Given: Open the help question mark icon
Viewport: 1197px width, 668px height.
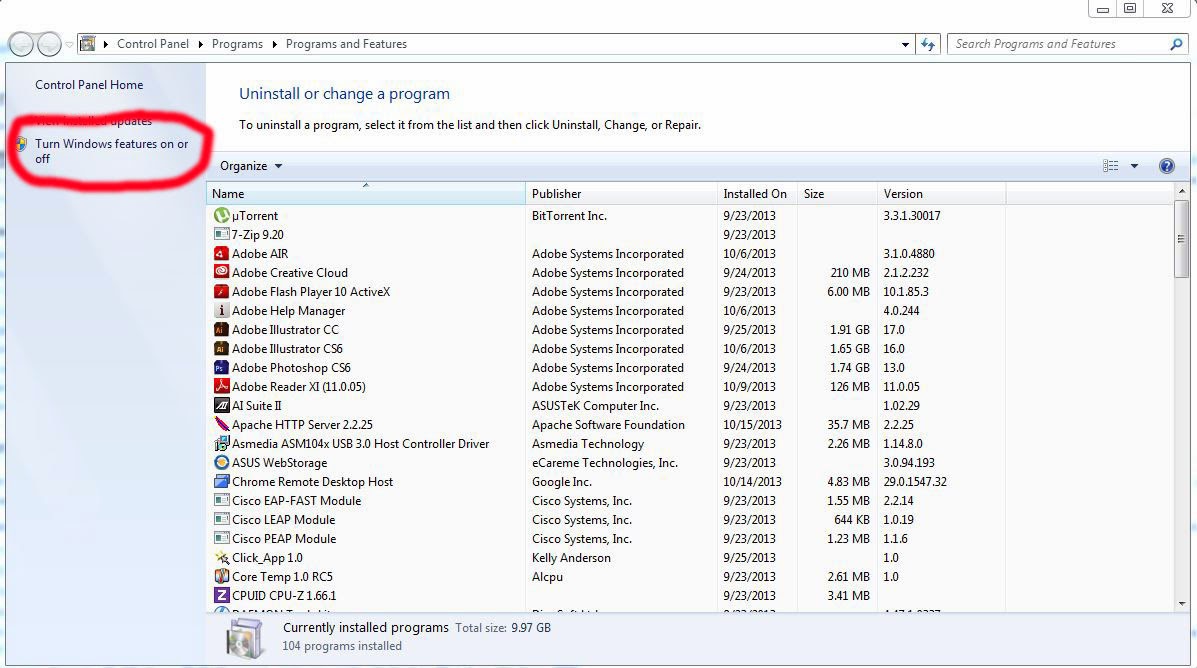Looking at the screenshot, I should [1166, 166].
